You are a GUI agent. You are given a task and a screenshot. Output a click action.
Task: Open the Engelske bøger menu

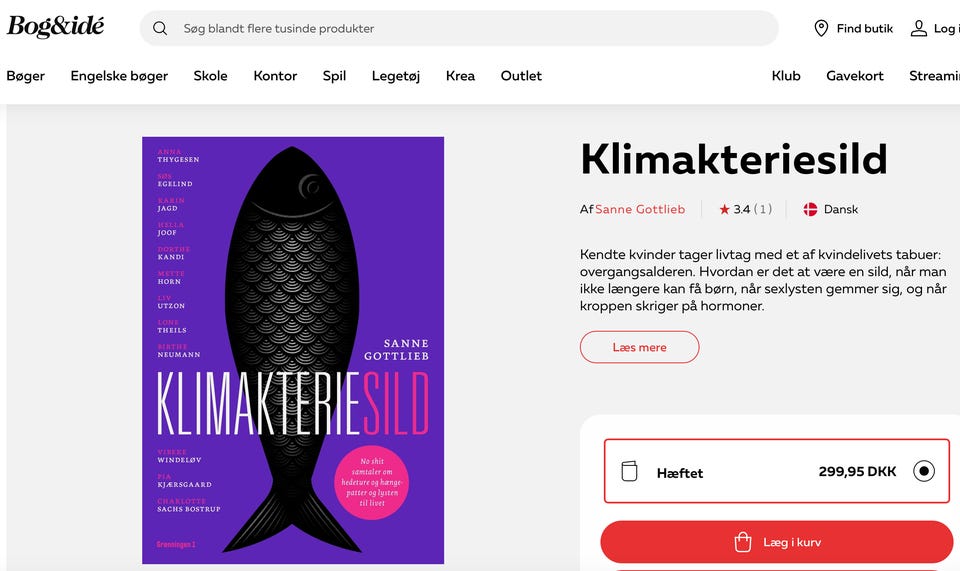(119, 76)
